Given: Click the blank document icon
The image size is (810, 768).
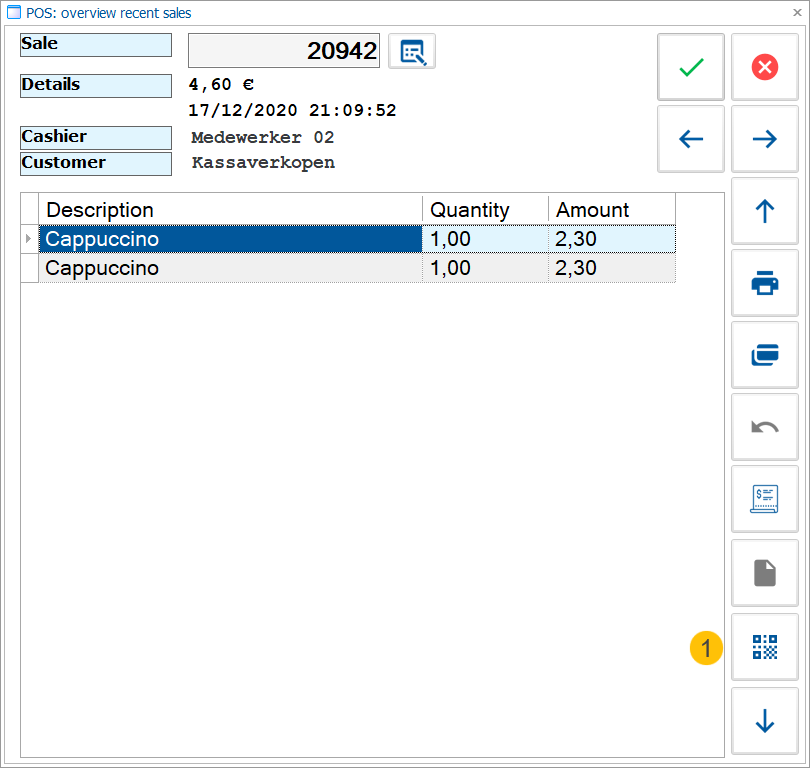Looking at the screenshot, I should [x=764, y=572].
